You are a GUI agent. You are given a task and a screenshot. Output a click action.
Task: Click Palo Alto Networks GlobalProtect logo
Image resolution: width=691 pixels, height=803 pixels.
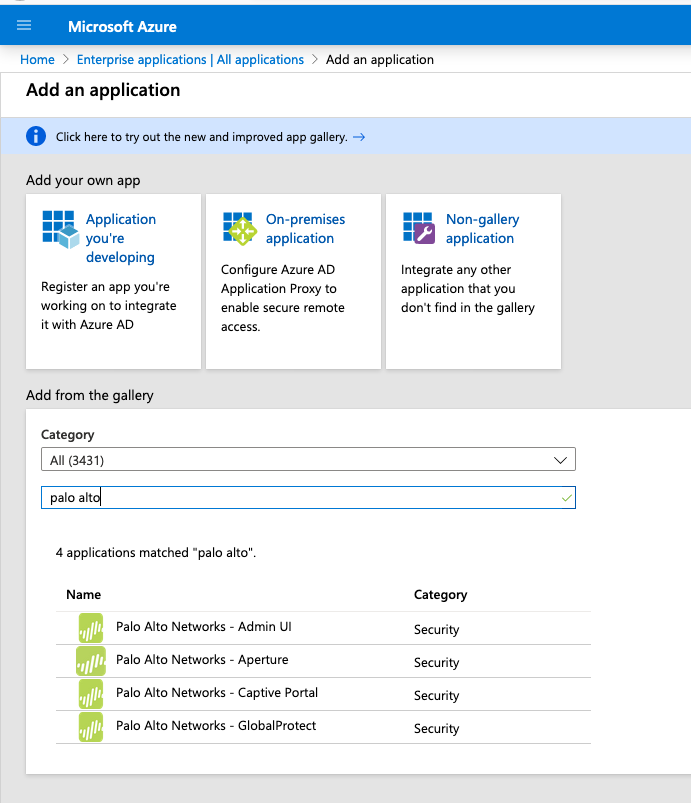tap(91, 727)
